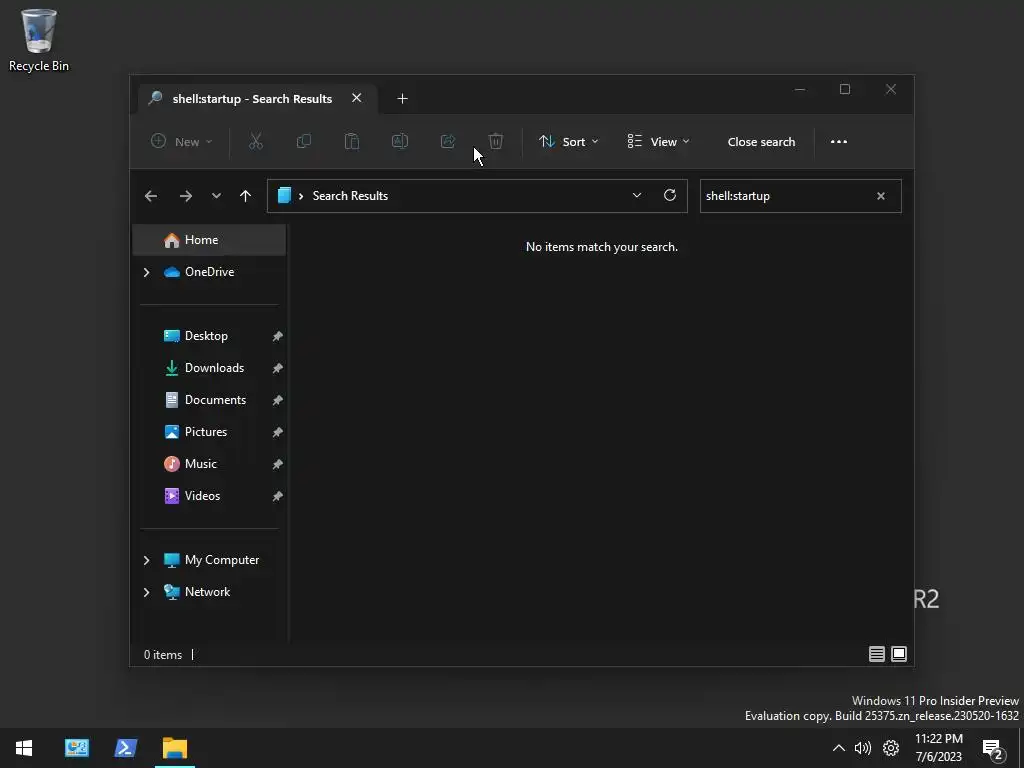Click the Close search button

(x=761, y=142)
